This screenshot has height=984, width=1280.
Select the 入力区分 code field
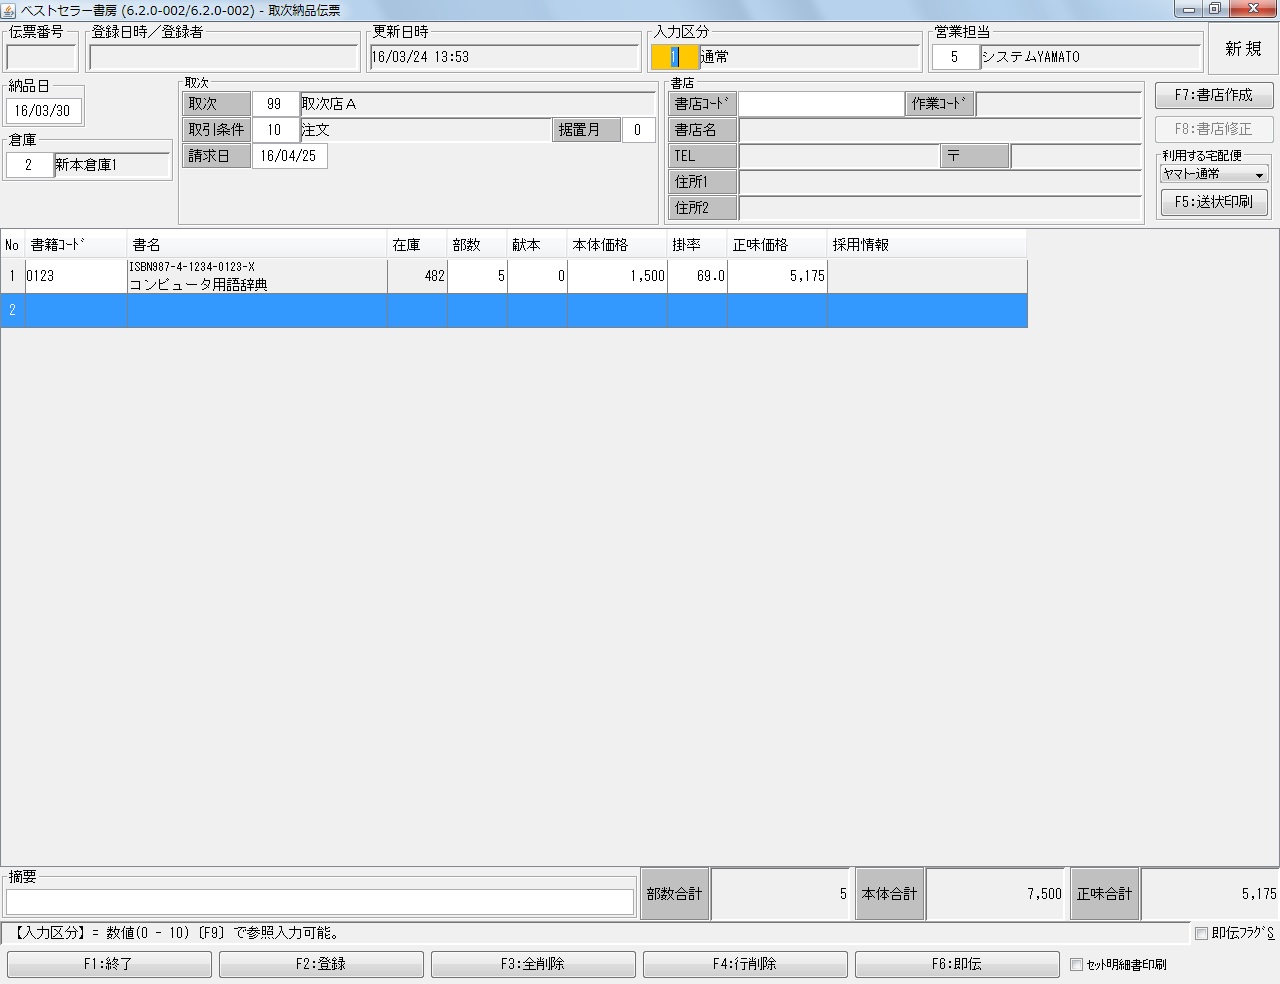674,57
